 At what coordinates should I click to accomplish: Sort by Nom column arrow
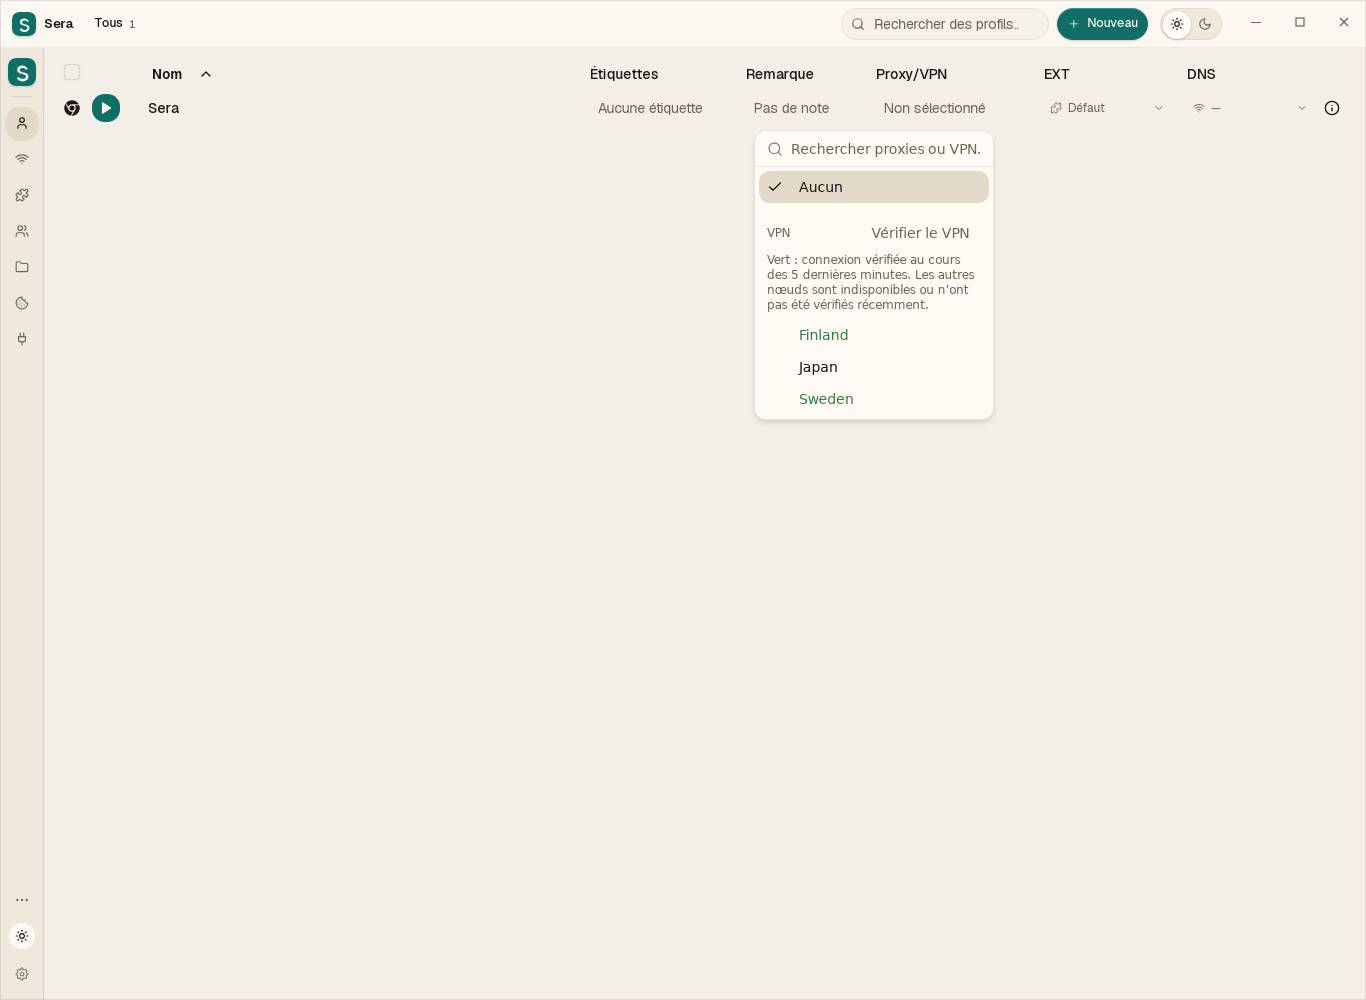(x=206, y=74)
